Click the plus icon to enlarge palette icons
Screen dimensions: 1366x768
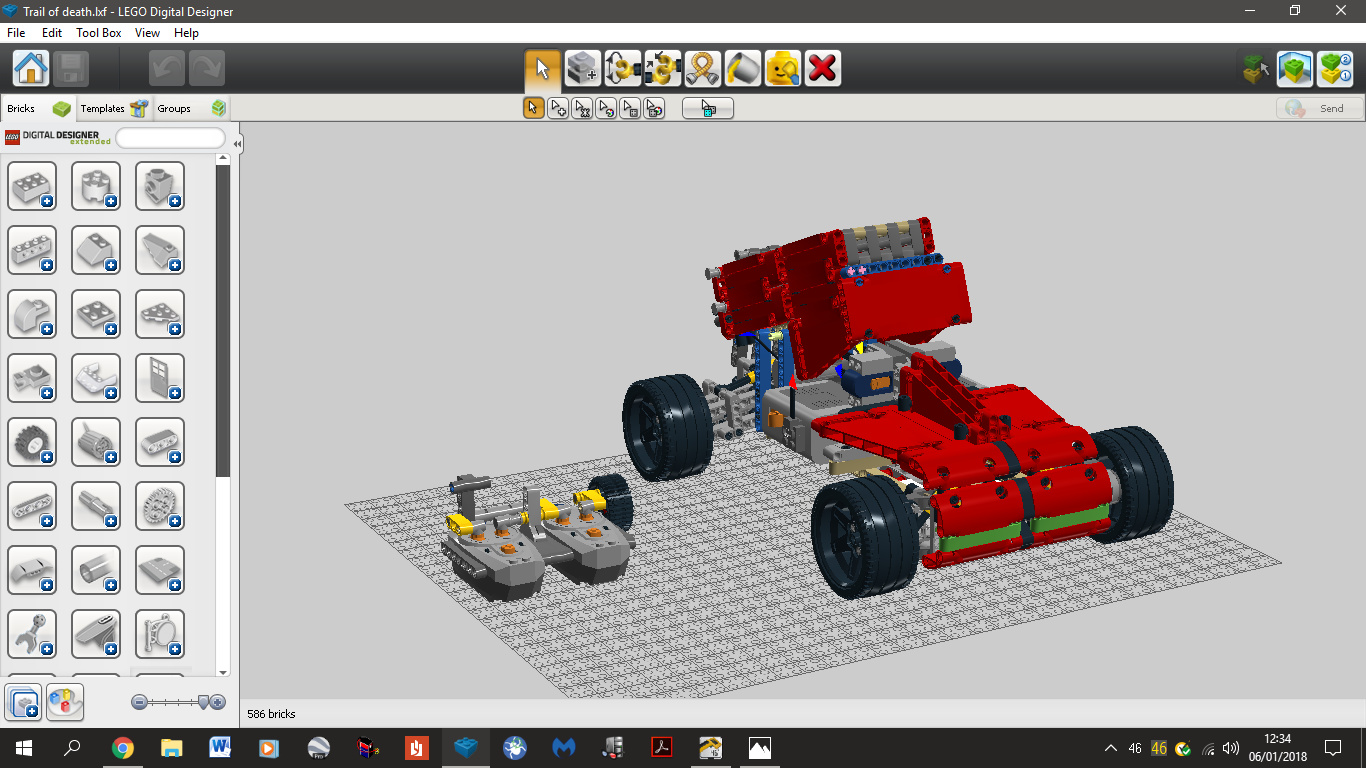[218, 702]
